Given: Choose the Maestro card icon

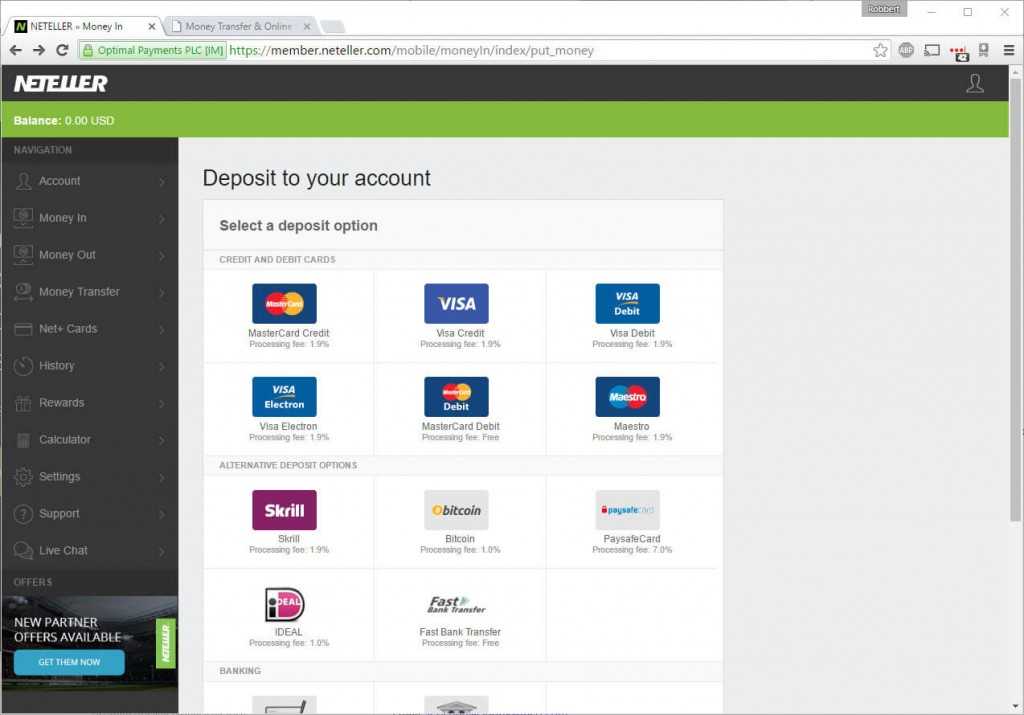Looking at the screenshot, I should [627, 397].
